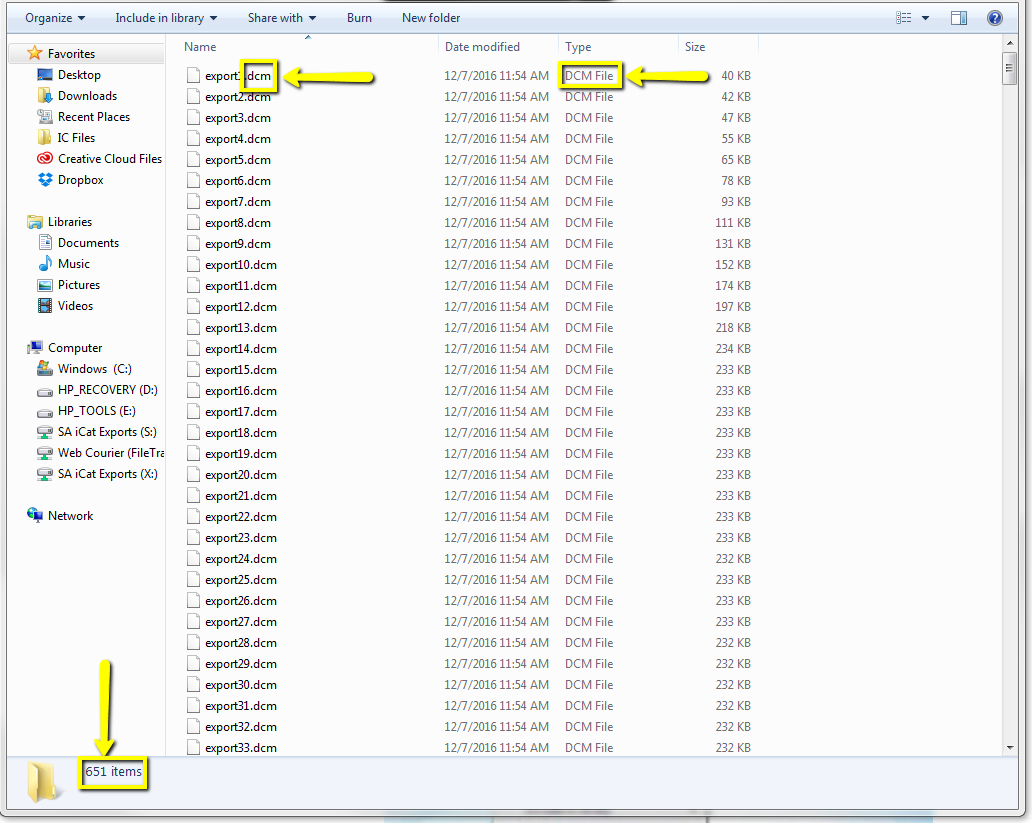Click the New folder button
This screenshot has height=823, width=1032.
[x=431, y=18]
